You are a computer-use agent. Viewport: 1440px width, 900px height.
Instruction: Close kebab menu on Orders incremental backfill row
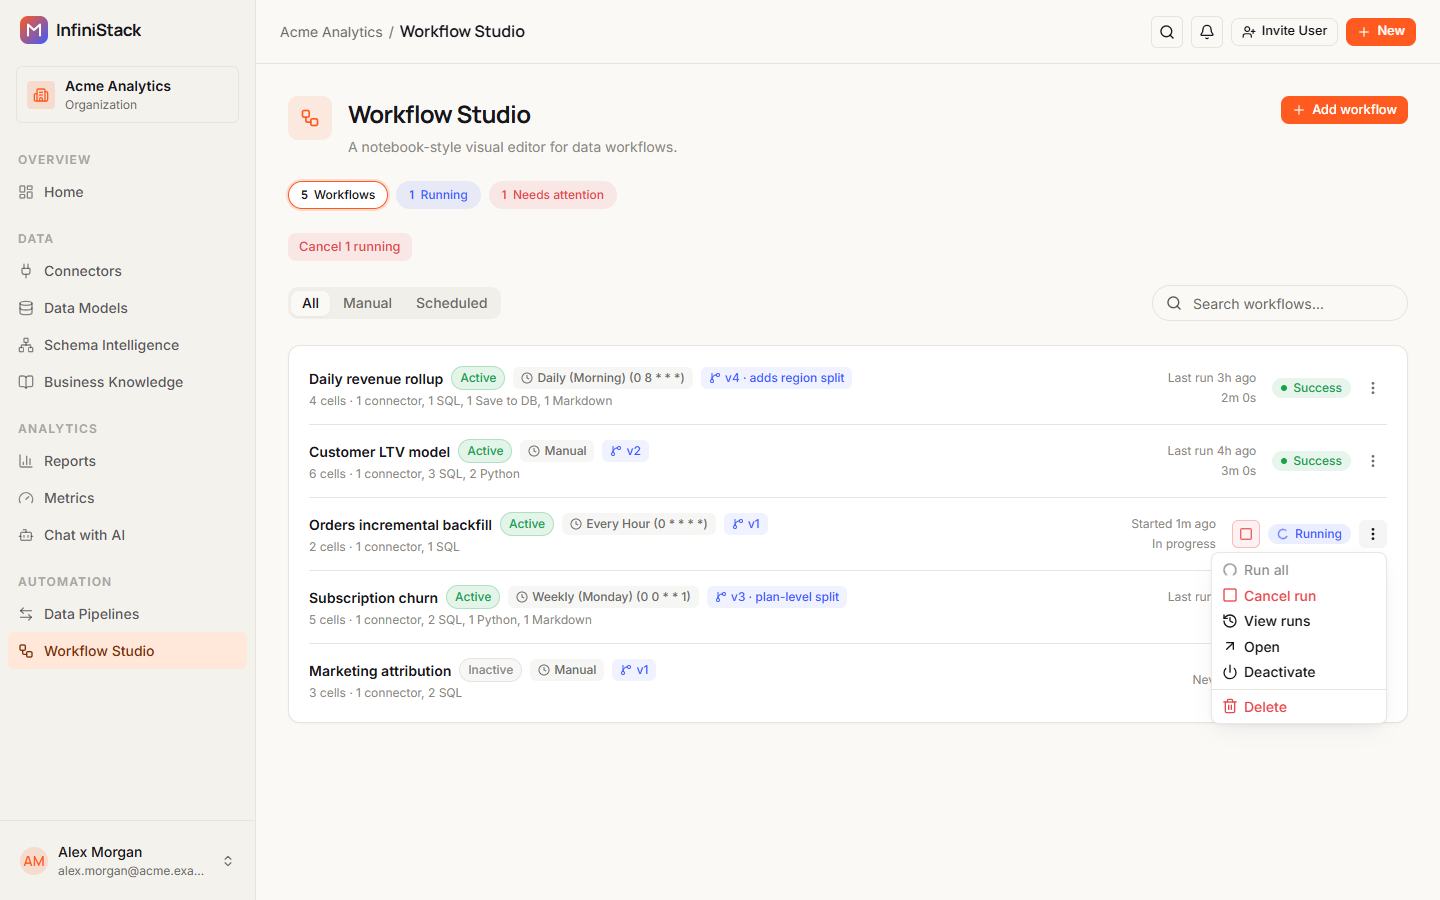[x=1373, y=534]
